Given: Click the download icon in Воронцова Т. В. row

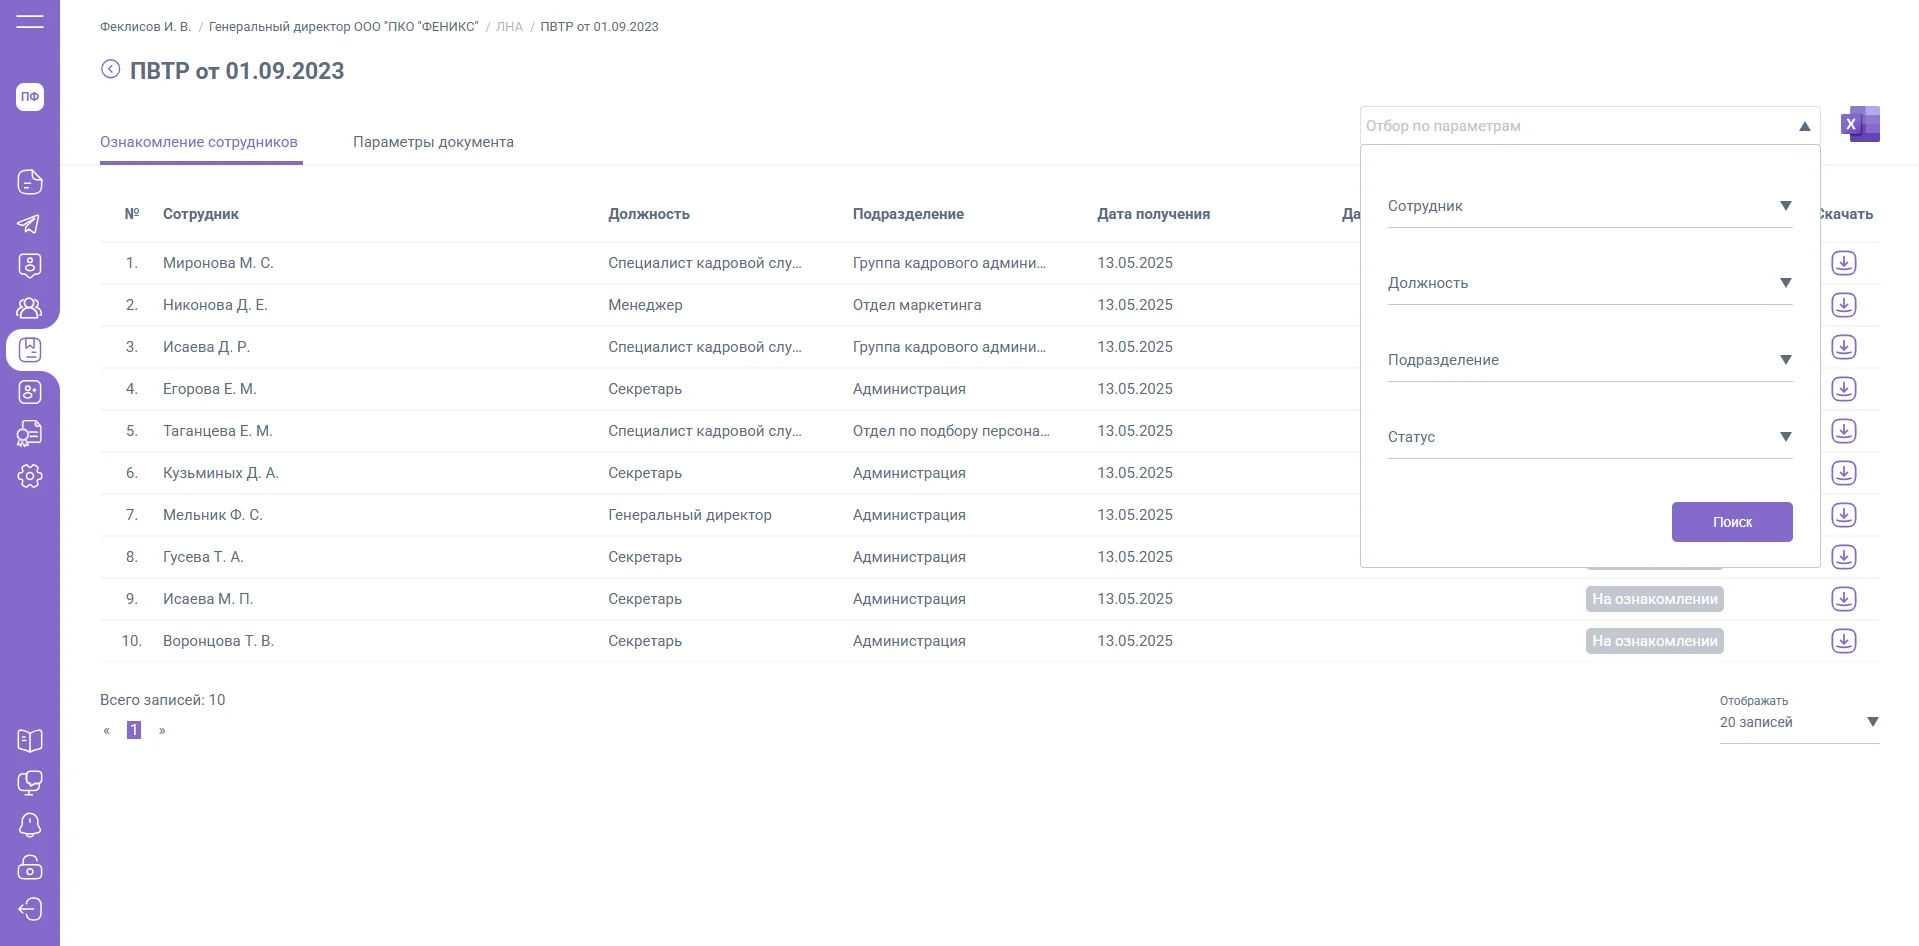Looking at the screenshot, I should coord(1843,641).
